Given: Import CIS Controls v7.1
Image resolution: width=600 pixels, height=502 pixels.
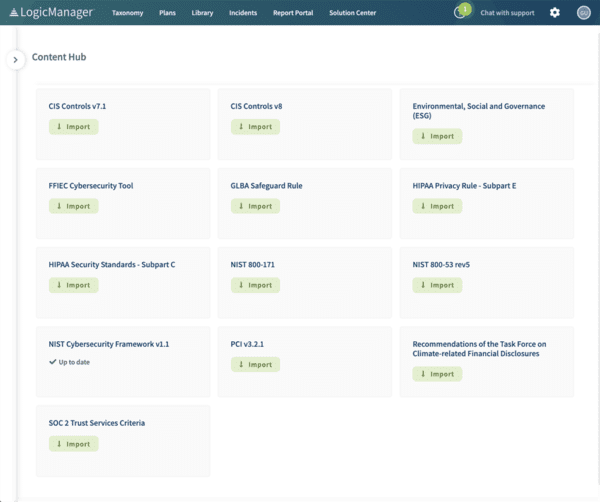Looking at the screenshot, I should pyautogui.click(x=73, y=127).
